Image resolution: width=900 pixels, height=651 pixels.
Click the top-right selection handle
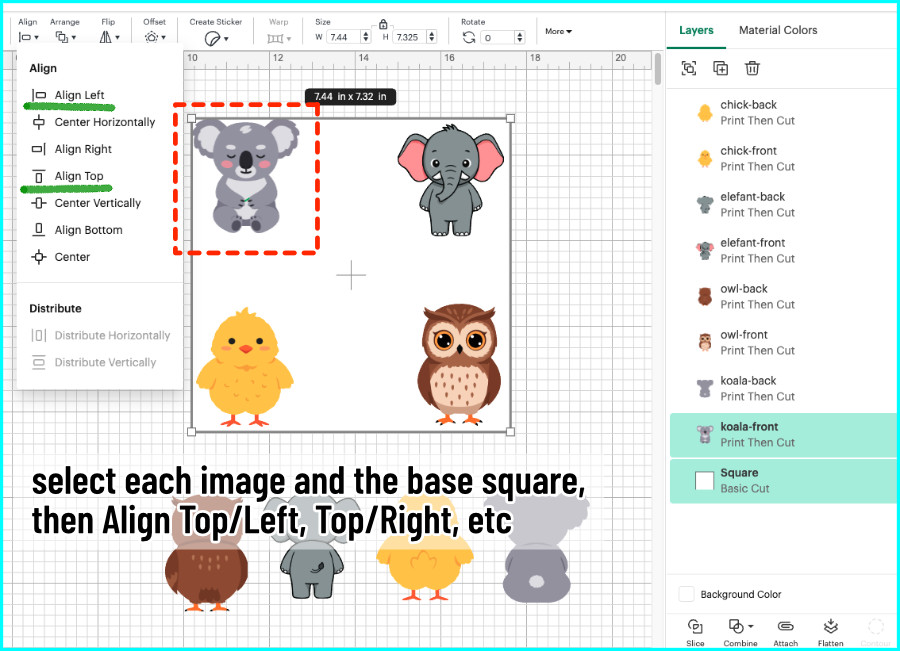[510, 118]
